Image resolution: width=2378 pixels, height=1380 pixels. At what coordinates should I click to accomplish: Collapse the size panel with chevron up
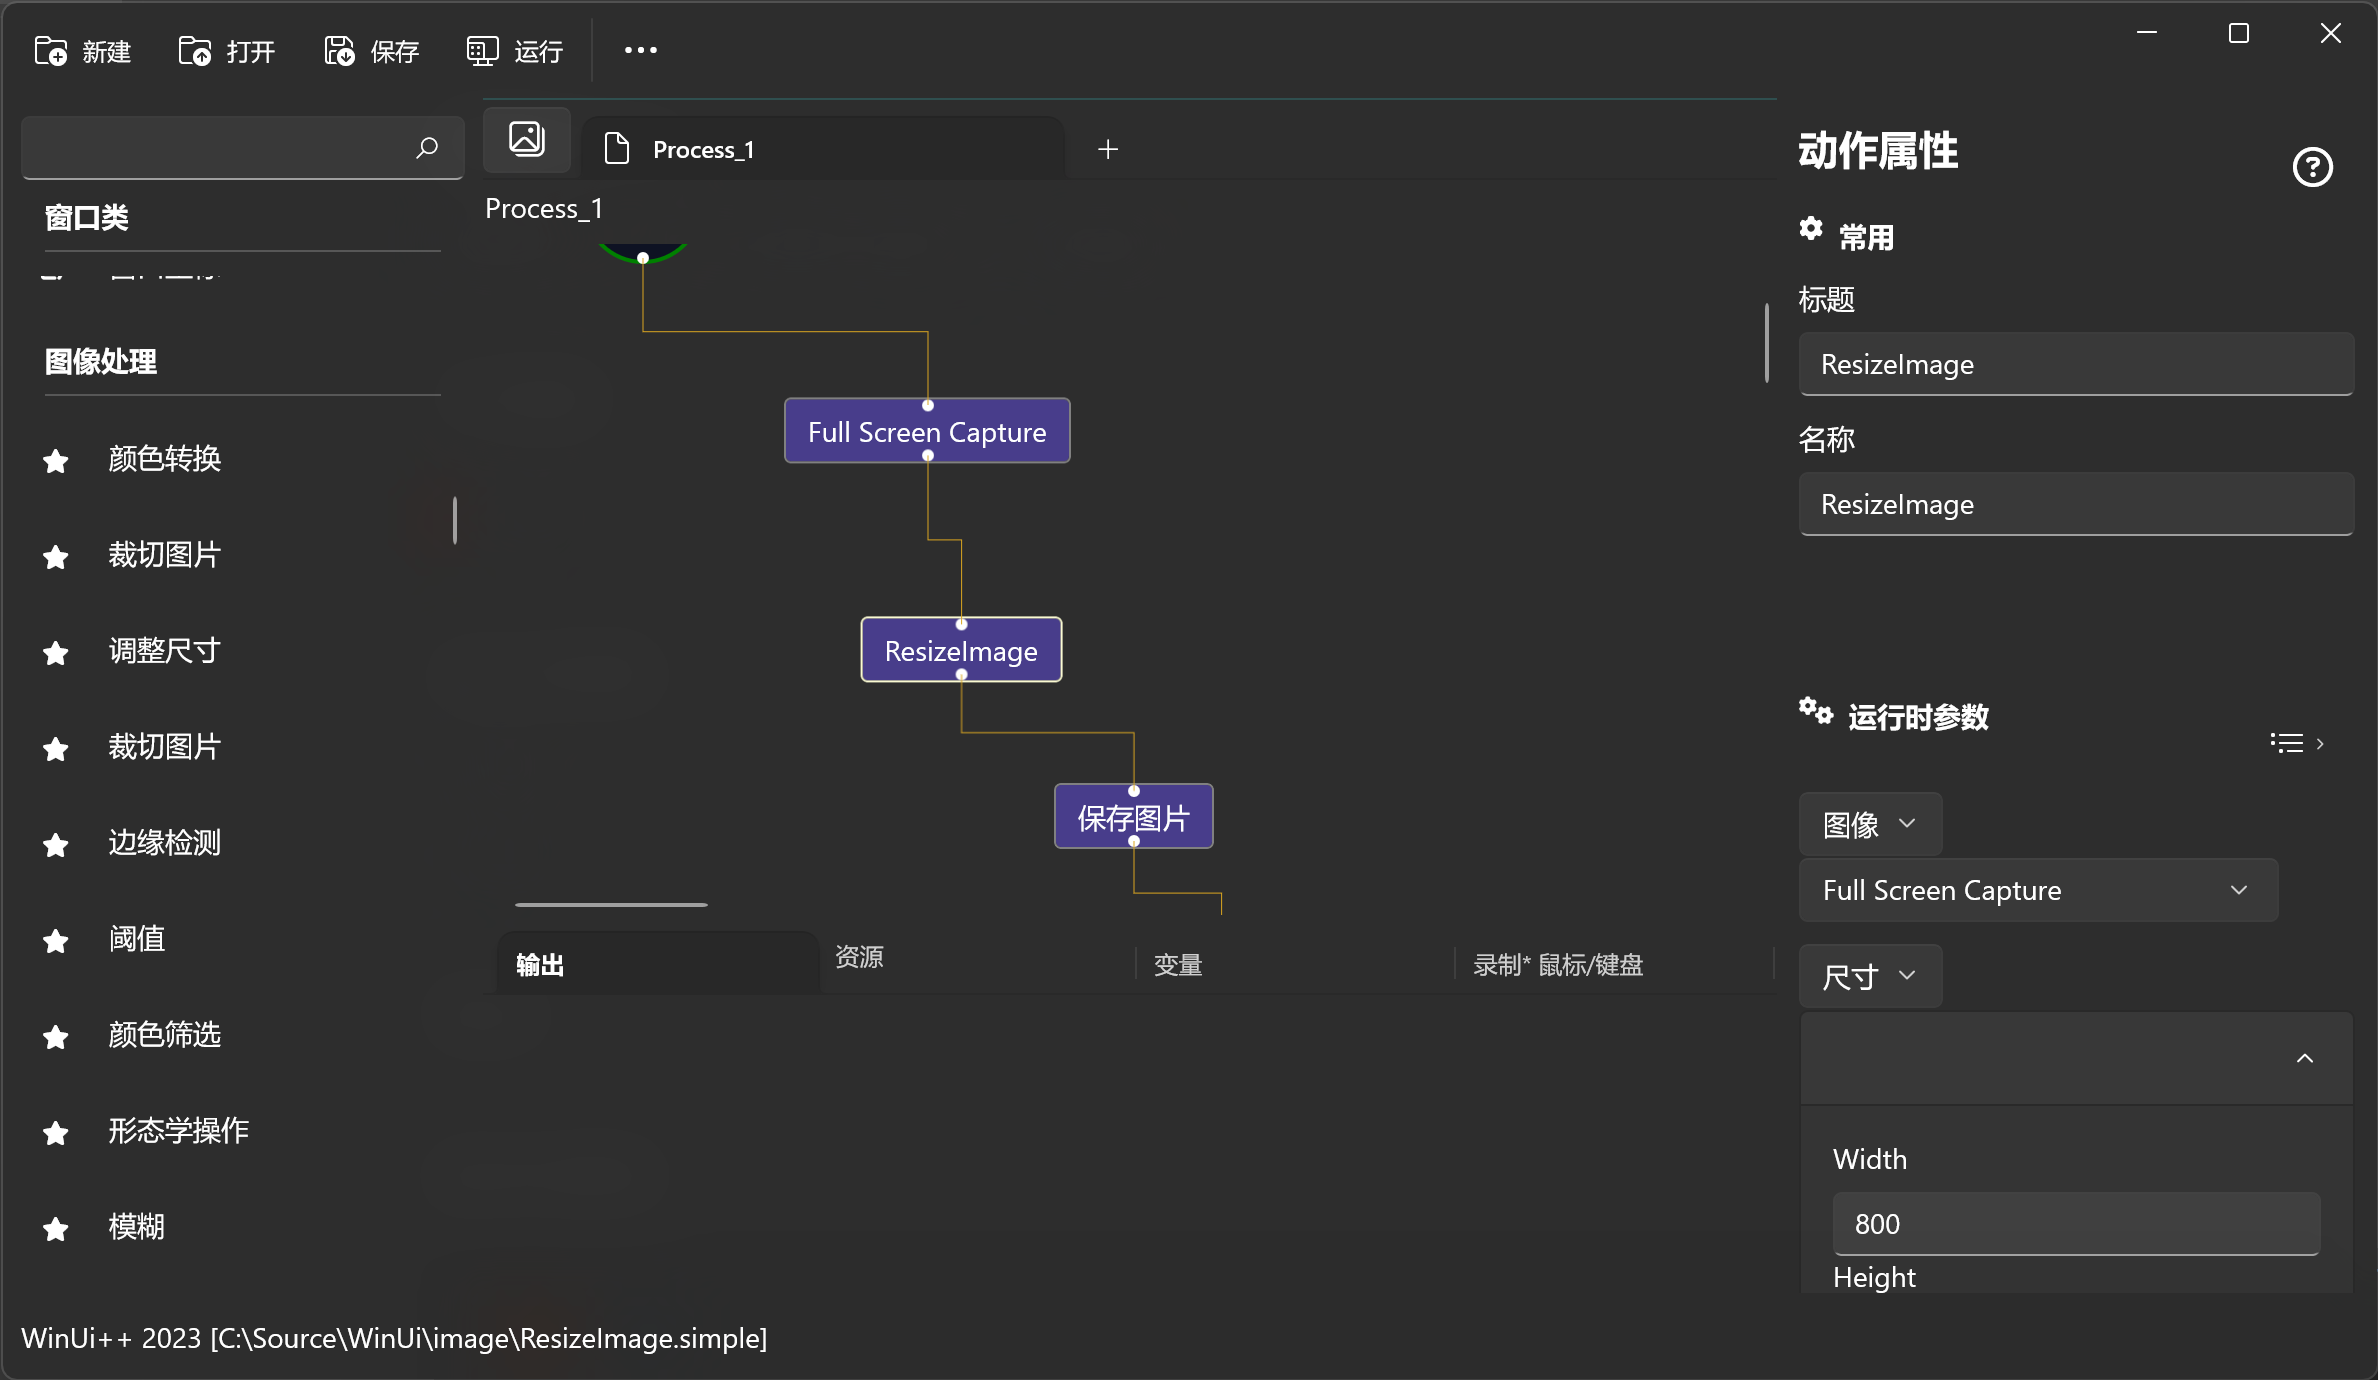2305,1058
